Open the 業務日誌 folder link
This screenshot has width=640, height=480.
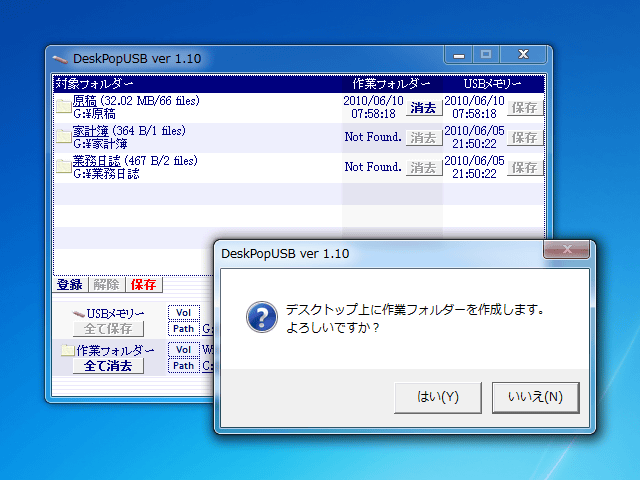[96, 161]
